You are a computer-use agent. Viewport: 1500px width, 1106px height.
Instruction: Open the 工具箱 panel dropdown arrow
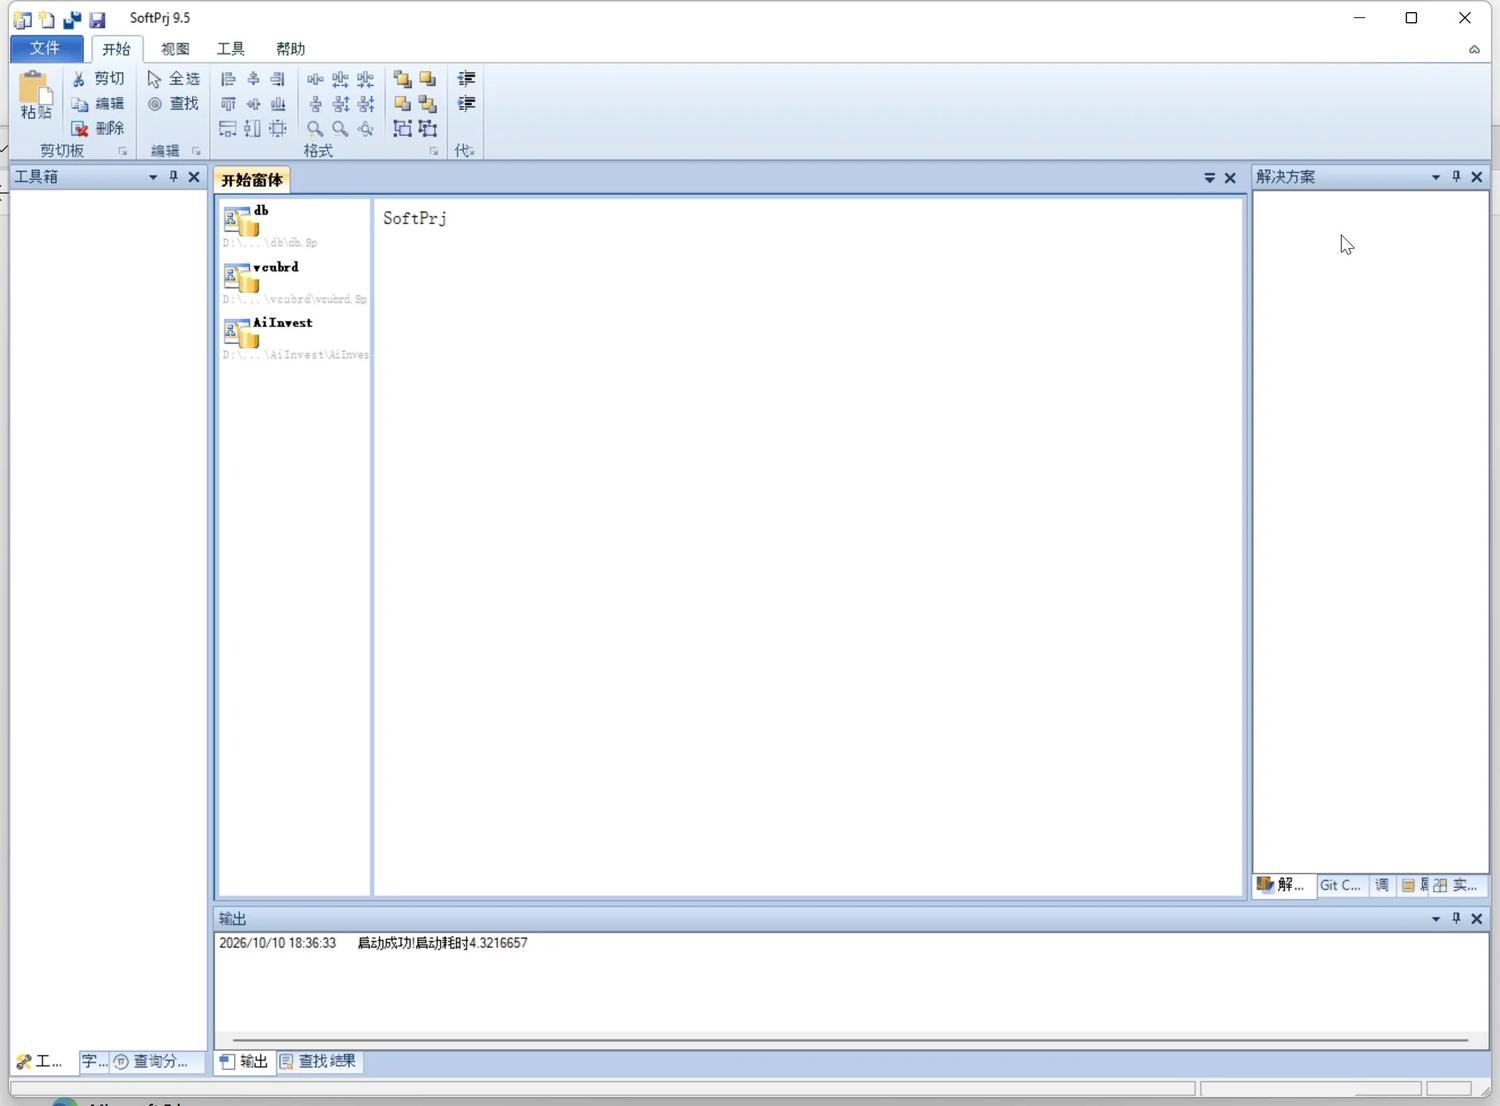(x=153, y=177)
